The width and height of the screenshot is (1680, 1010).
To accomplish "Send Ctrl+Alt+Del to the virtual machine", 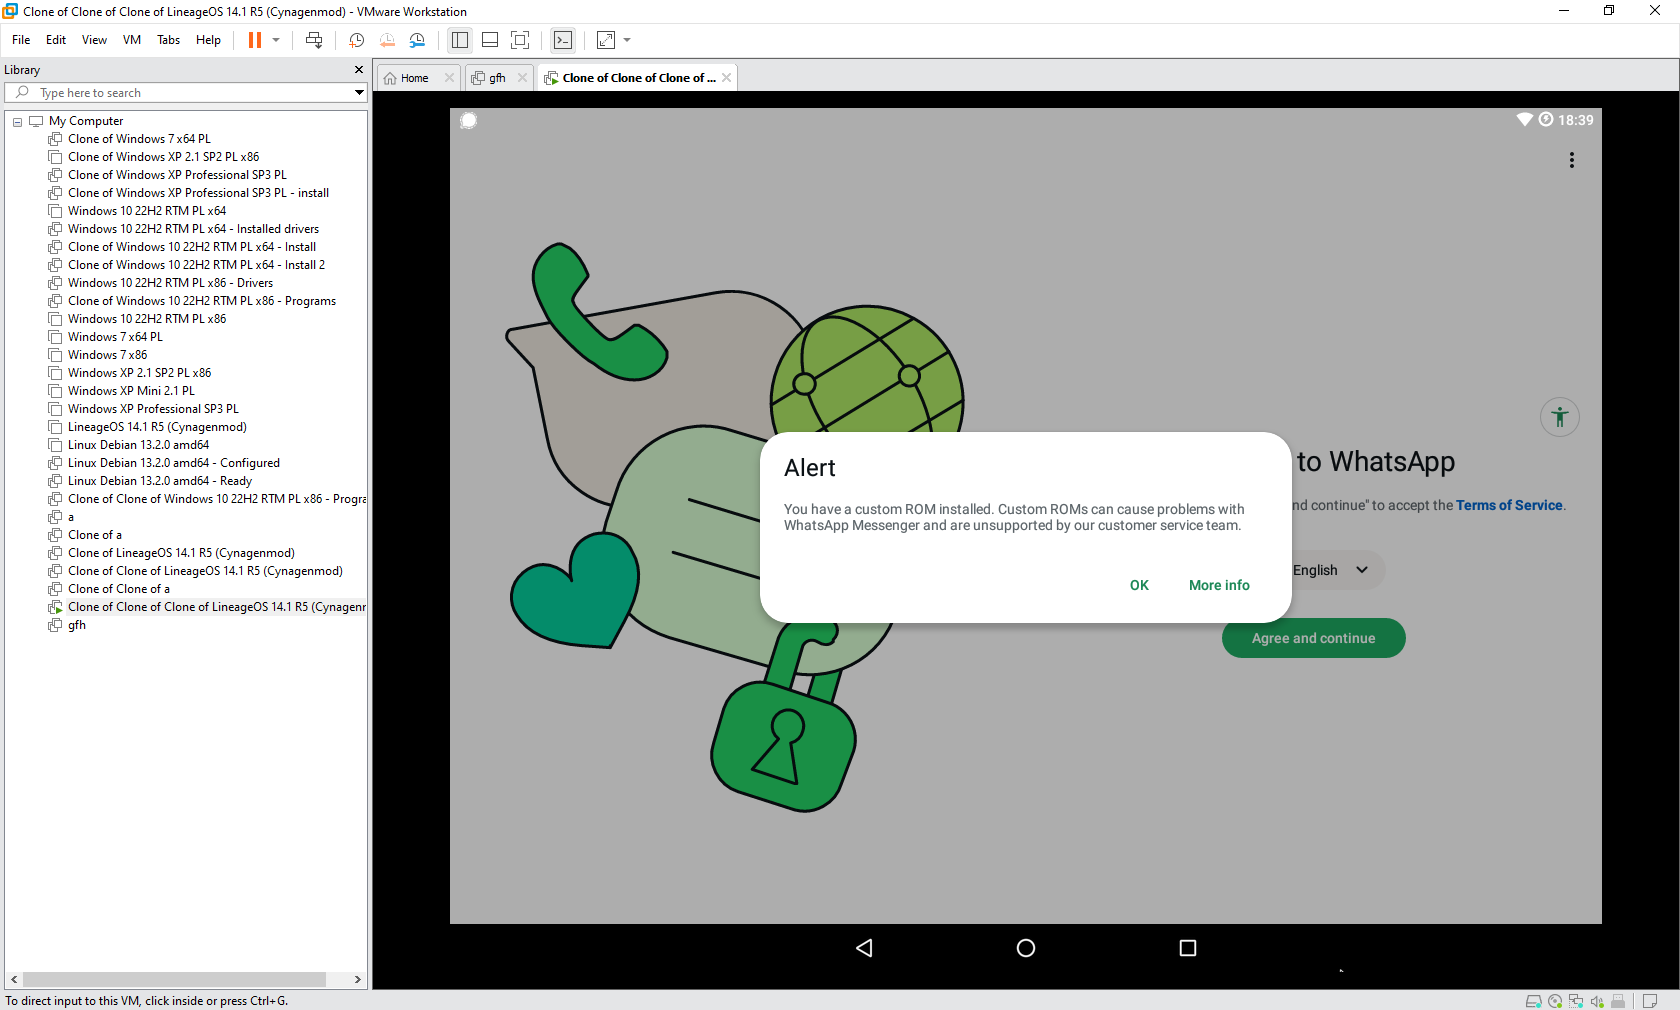I will [314, 40].
